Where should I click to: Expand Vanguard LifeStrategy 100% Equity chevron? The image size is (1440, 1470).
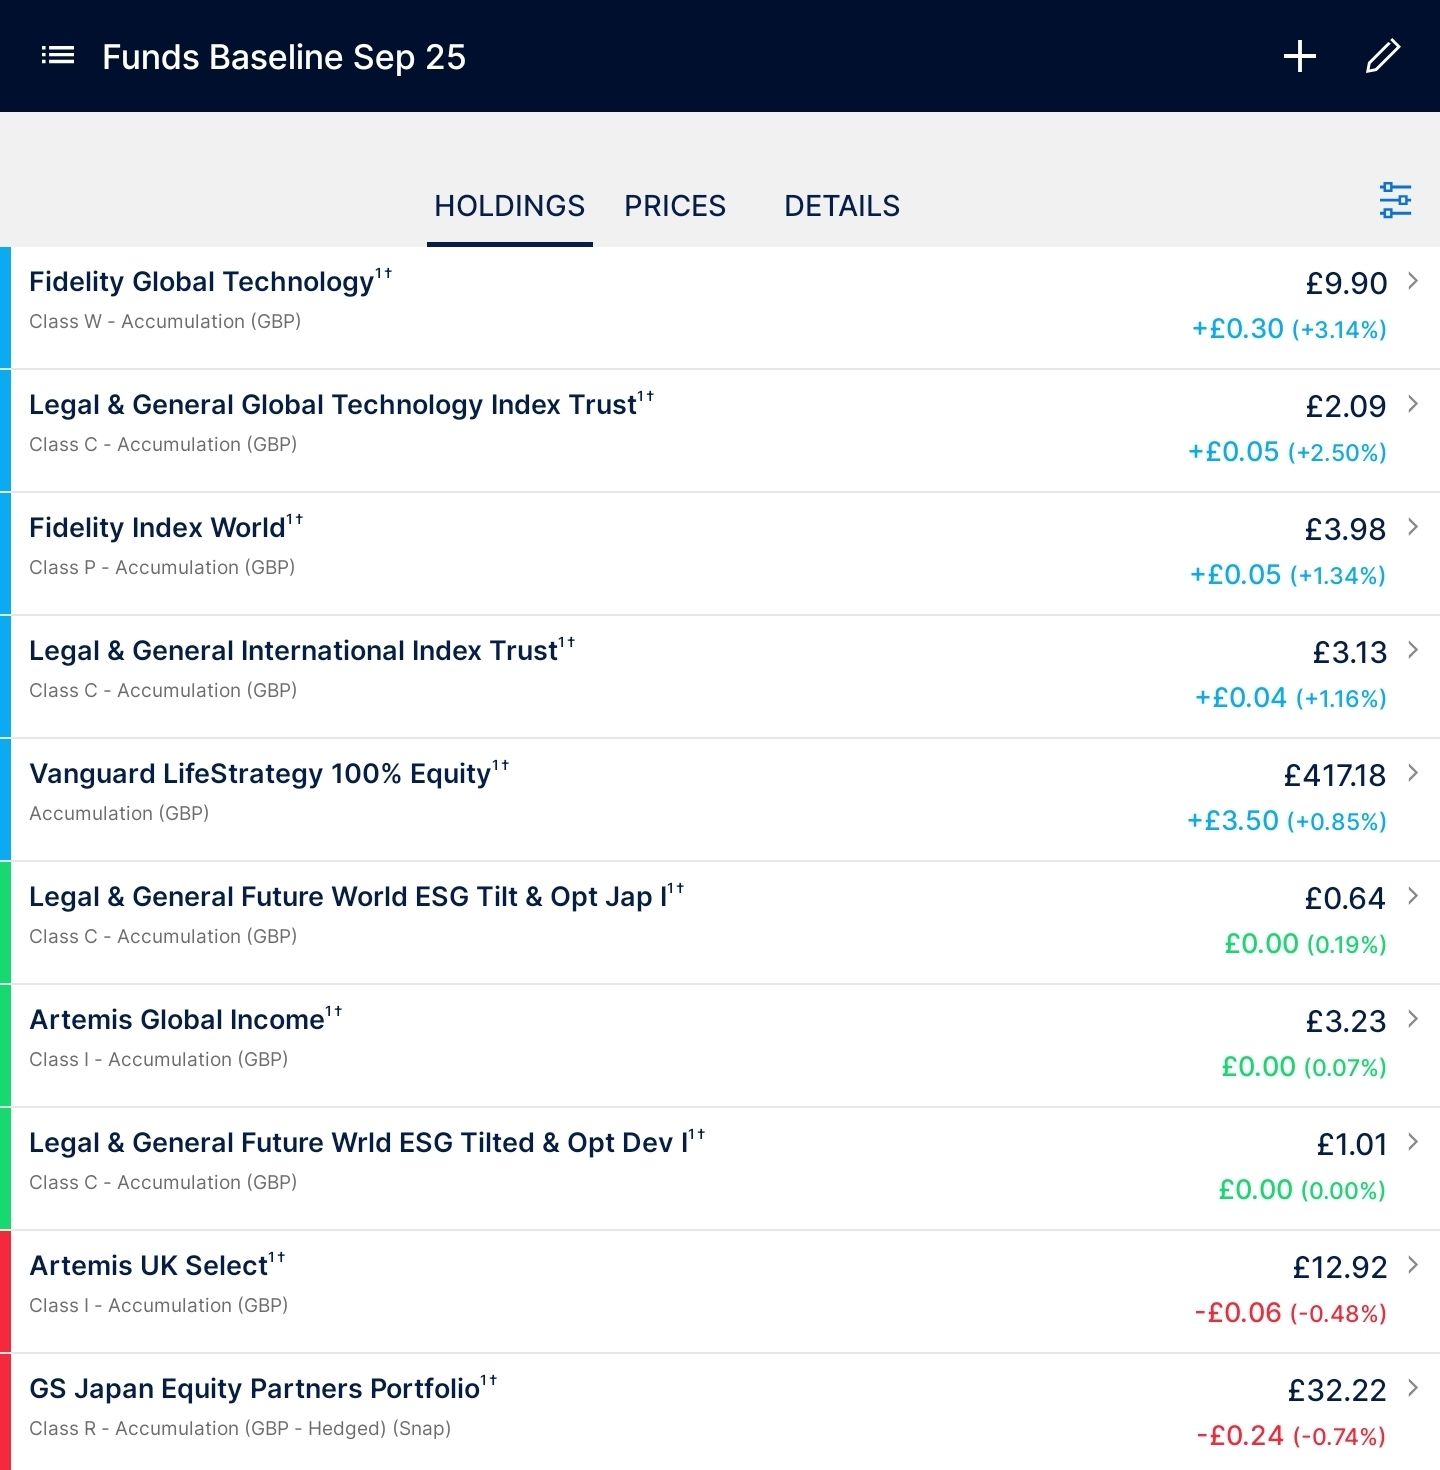(1413, 773)
